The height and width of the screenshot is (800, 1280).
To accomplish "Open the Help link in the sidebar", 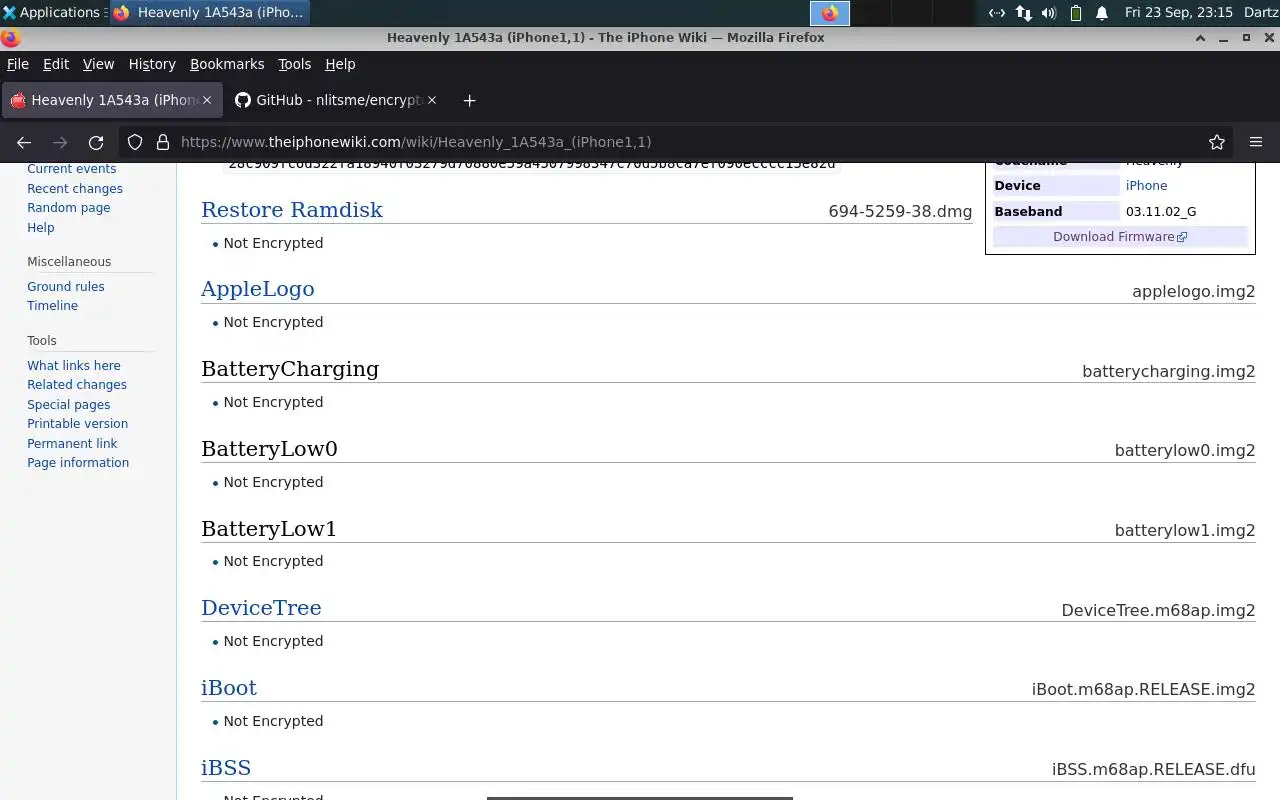I will coord(41,228).
